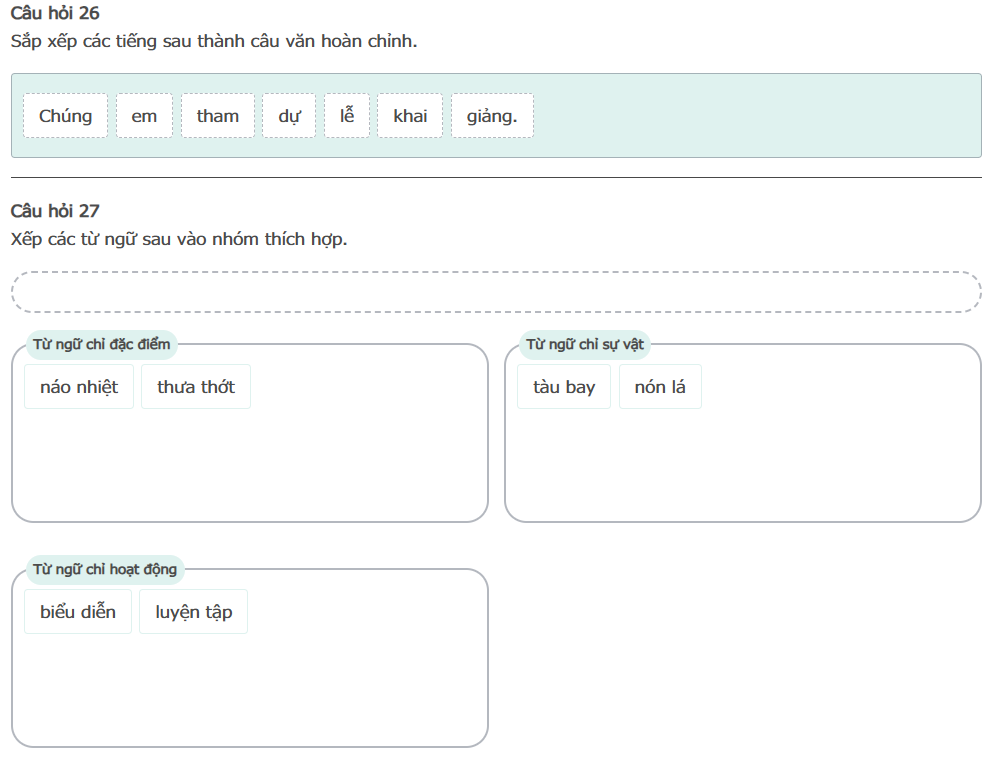The image size is (993, 762).
Task: Click the "Câu hỏi 27" heading
Action: (55, 211)
